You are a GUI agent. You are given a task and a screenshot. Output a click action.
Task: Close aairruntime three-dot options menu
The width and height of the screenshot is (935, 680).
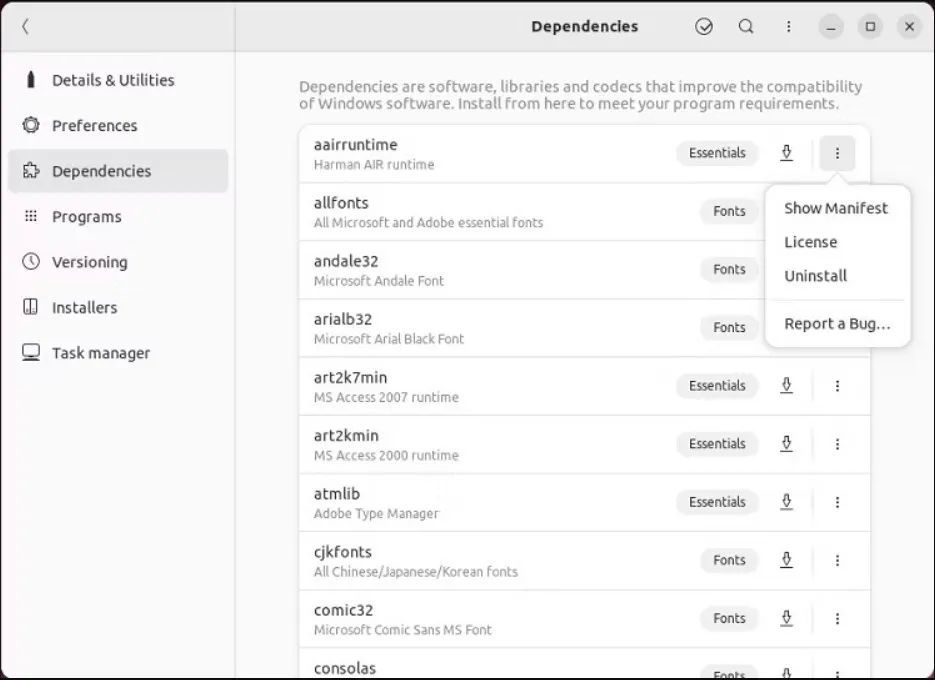(x=837, y=153)
